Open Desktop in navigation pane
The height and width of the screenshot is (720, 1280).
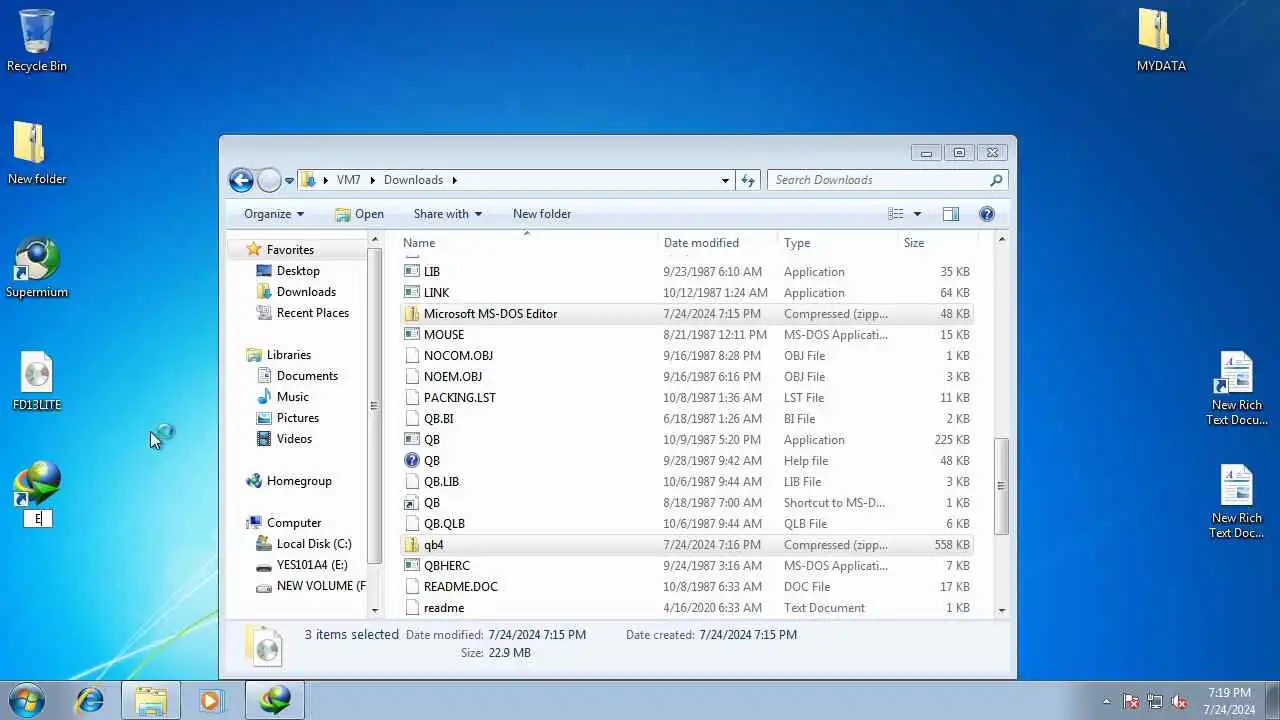pos(298,271)
